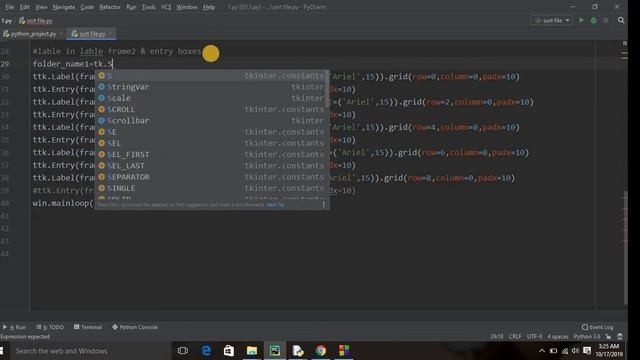The width and height of the screenshot is (640, 360).
Task: Pick SEPARATOR from completion list
Action: point(211,177)
